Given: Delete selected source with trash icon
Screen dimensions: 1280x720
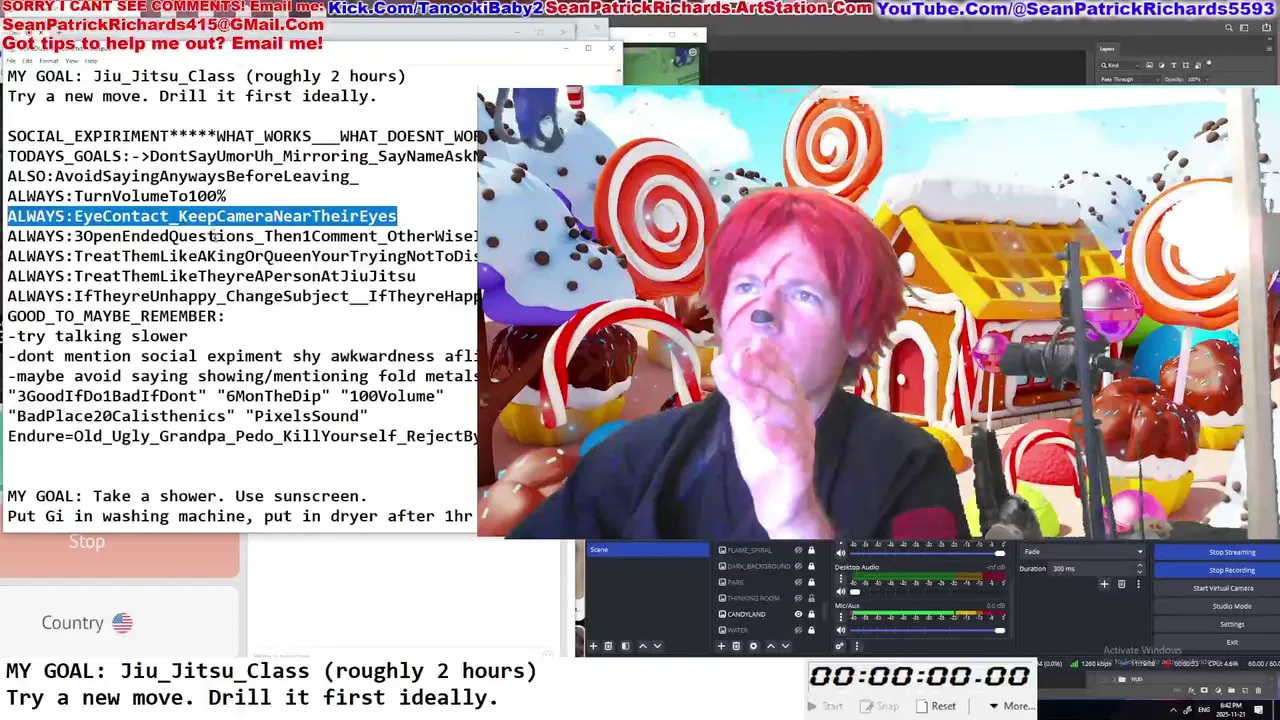Looking at the screenshot, I should tap(736, 646).
